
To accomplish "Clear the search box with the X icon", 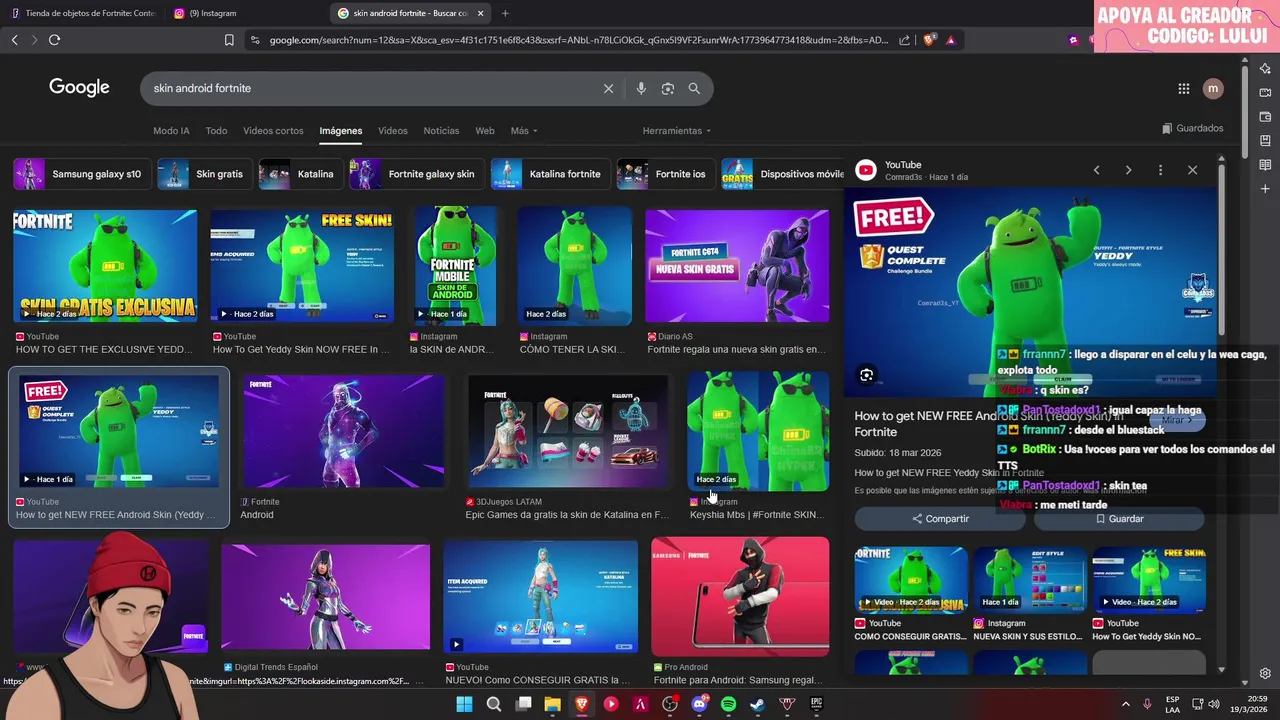I will 608,88.
